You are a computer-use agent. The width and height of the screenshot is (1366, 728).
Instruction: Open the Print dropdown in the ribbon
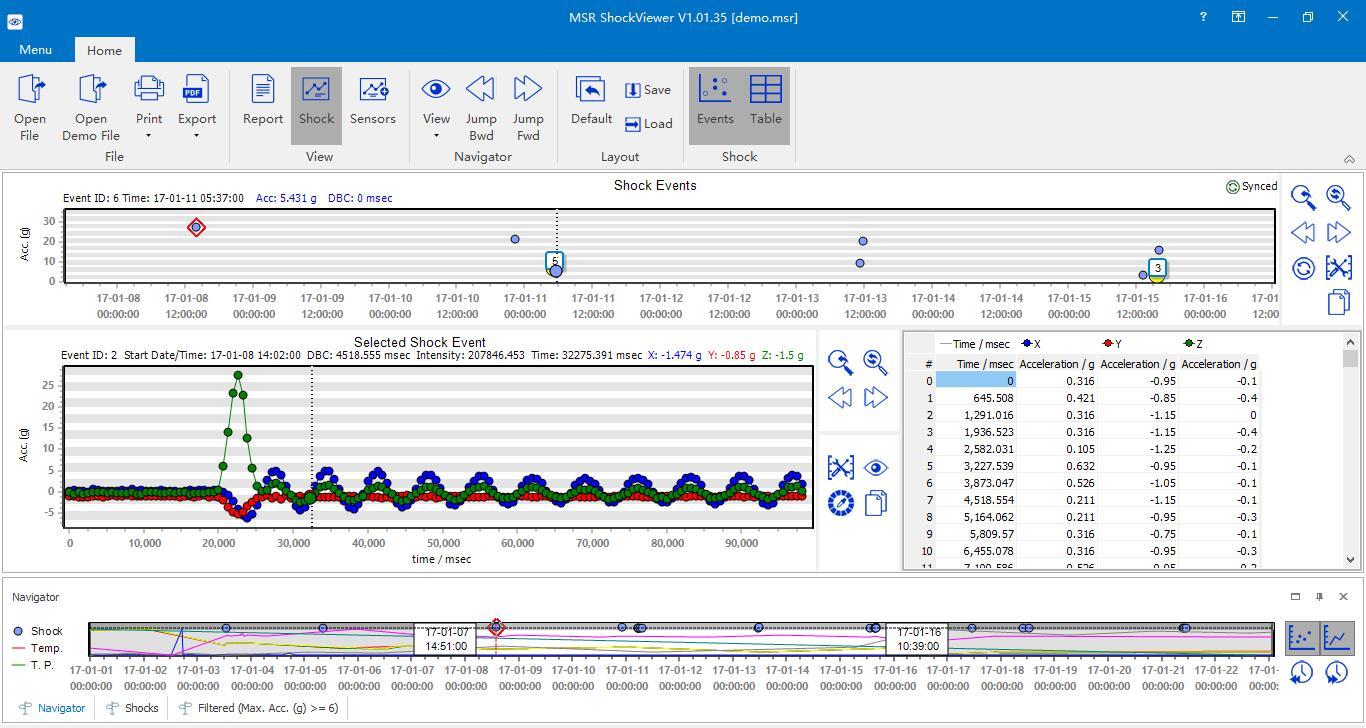[x=149, y=107]
